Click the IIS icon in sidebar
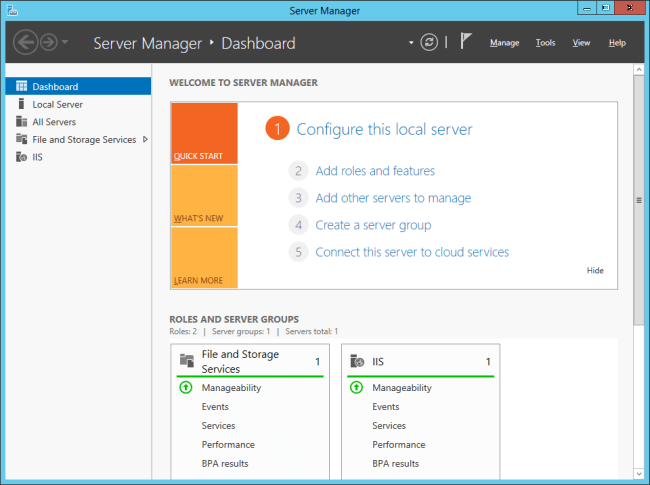 coord(22,157)
